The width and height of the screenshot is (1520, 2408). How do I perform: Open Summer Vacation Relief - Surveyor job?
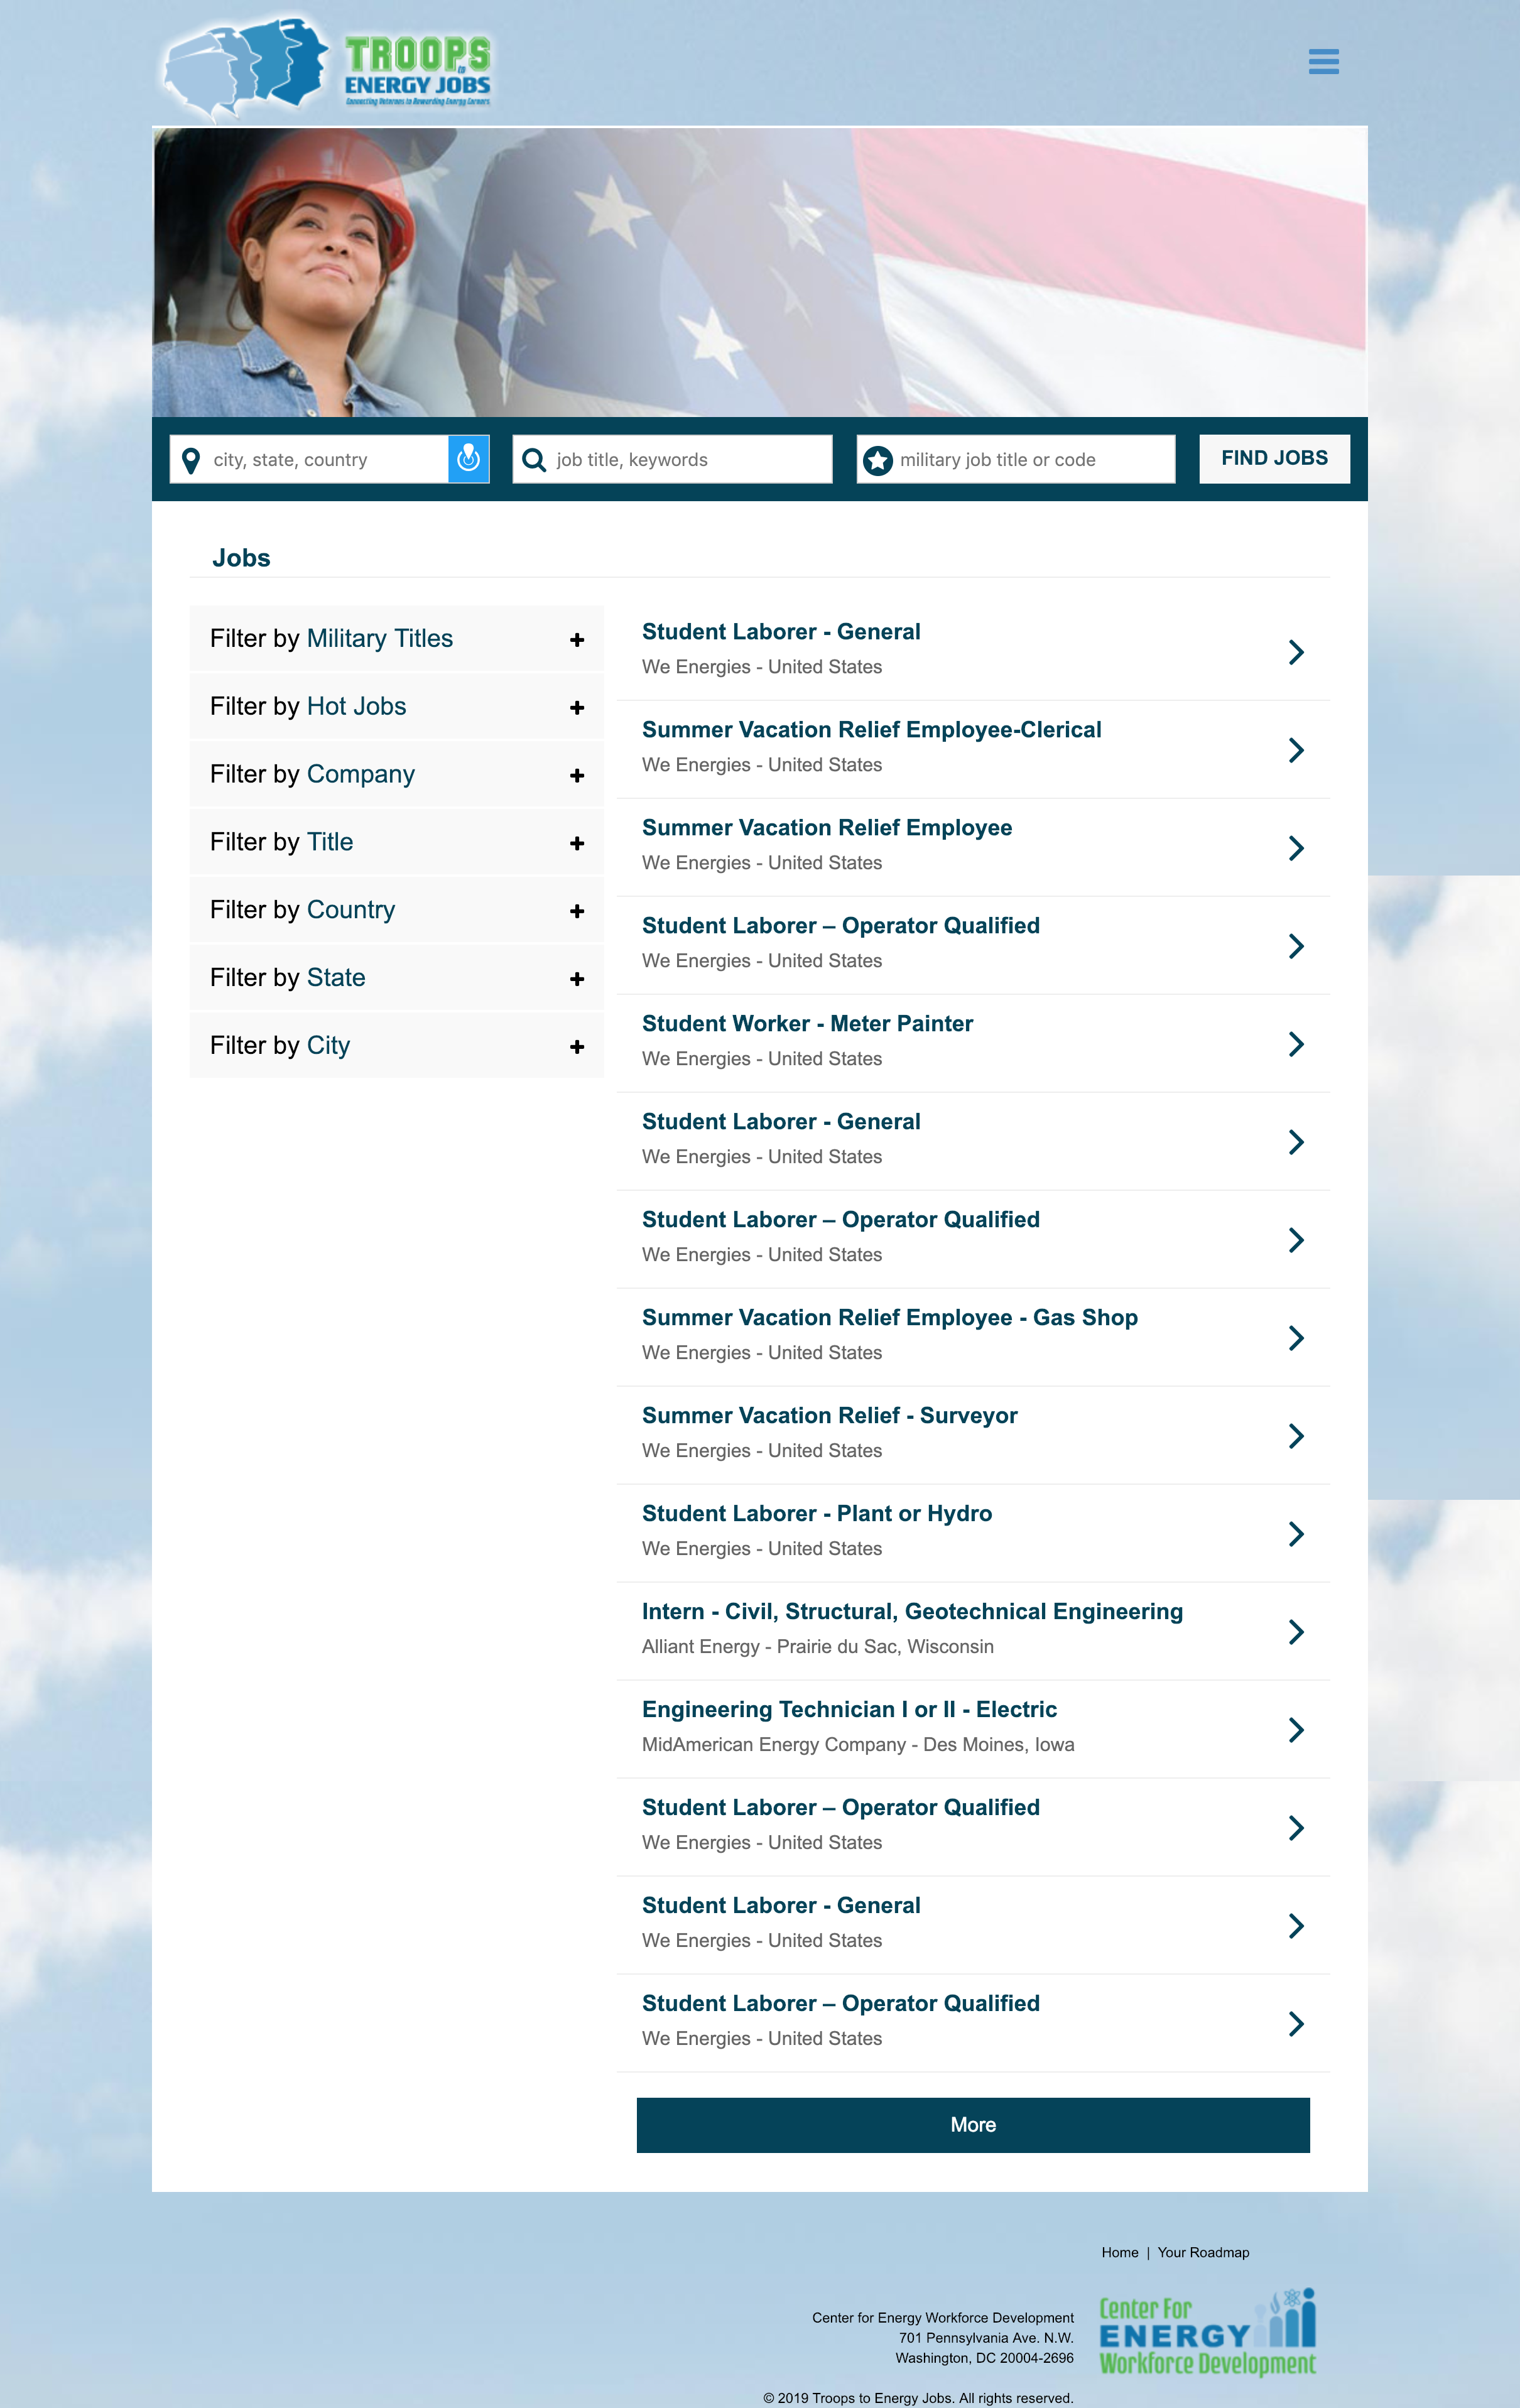click(x=829, y=1416)
